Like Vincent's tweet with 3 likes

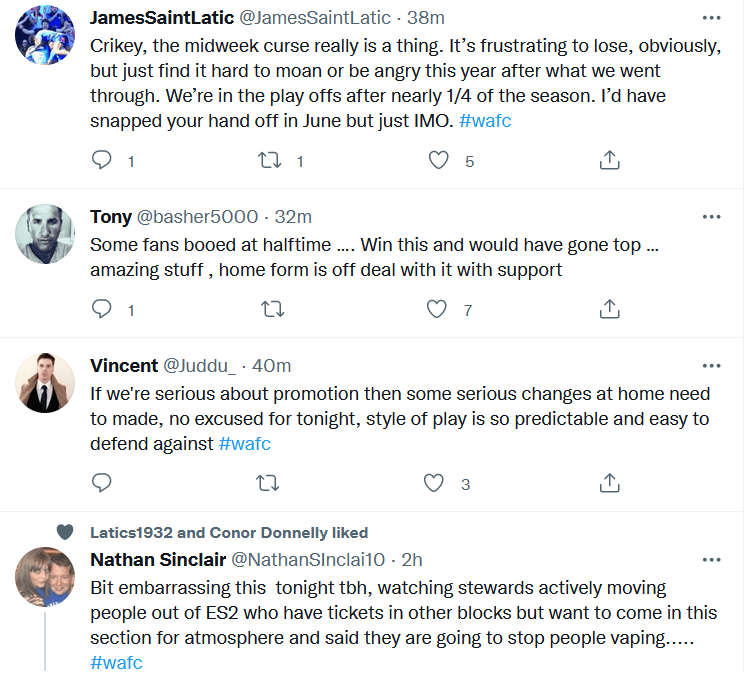click(x=433, y=484)
